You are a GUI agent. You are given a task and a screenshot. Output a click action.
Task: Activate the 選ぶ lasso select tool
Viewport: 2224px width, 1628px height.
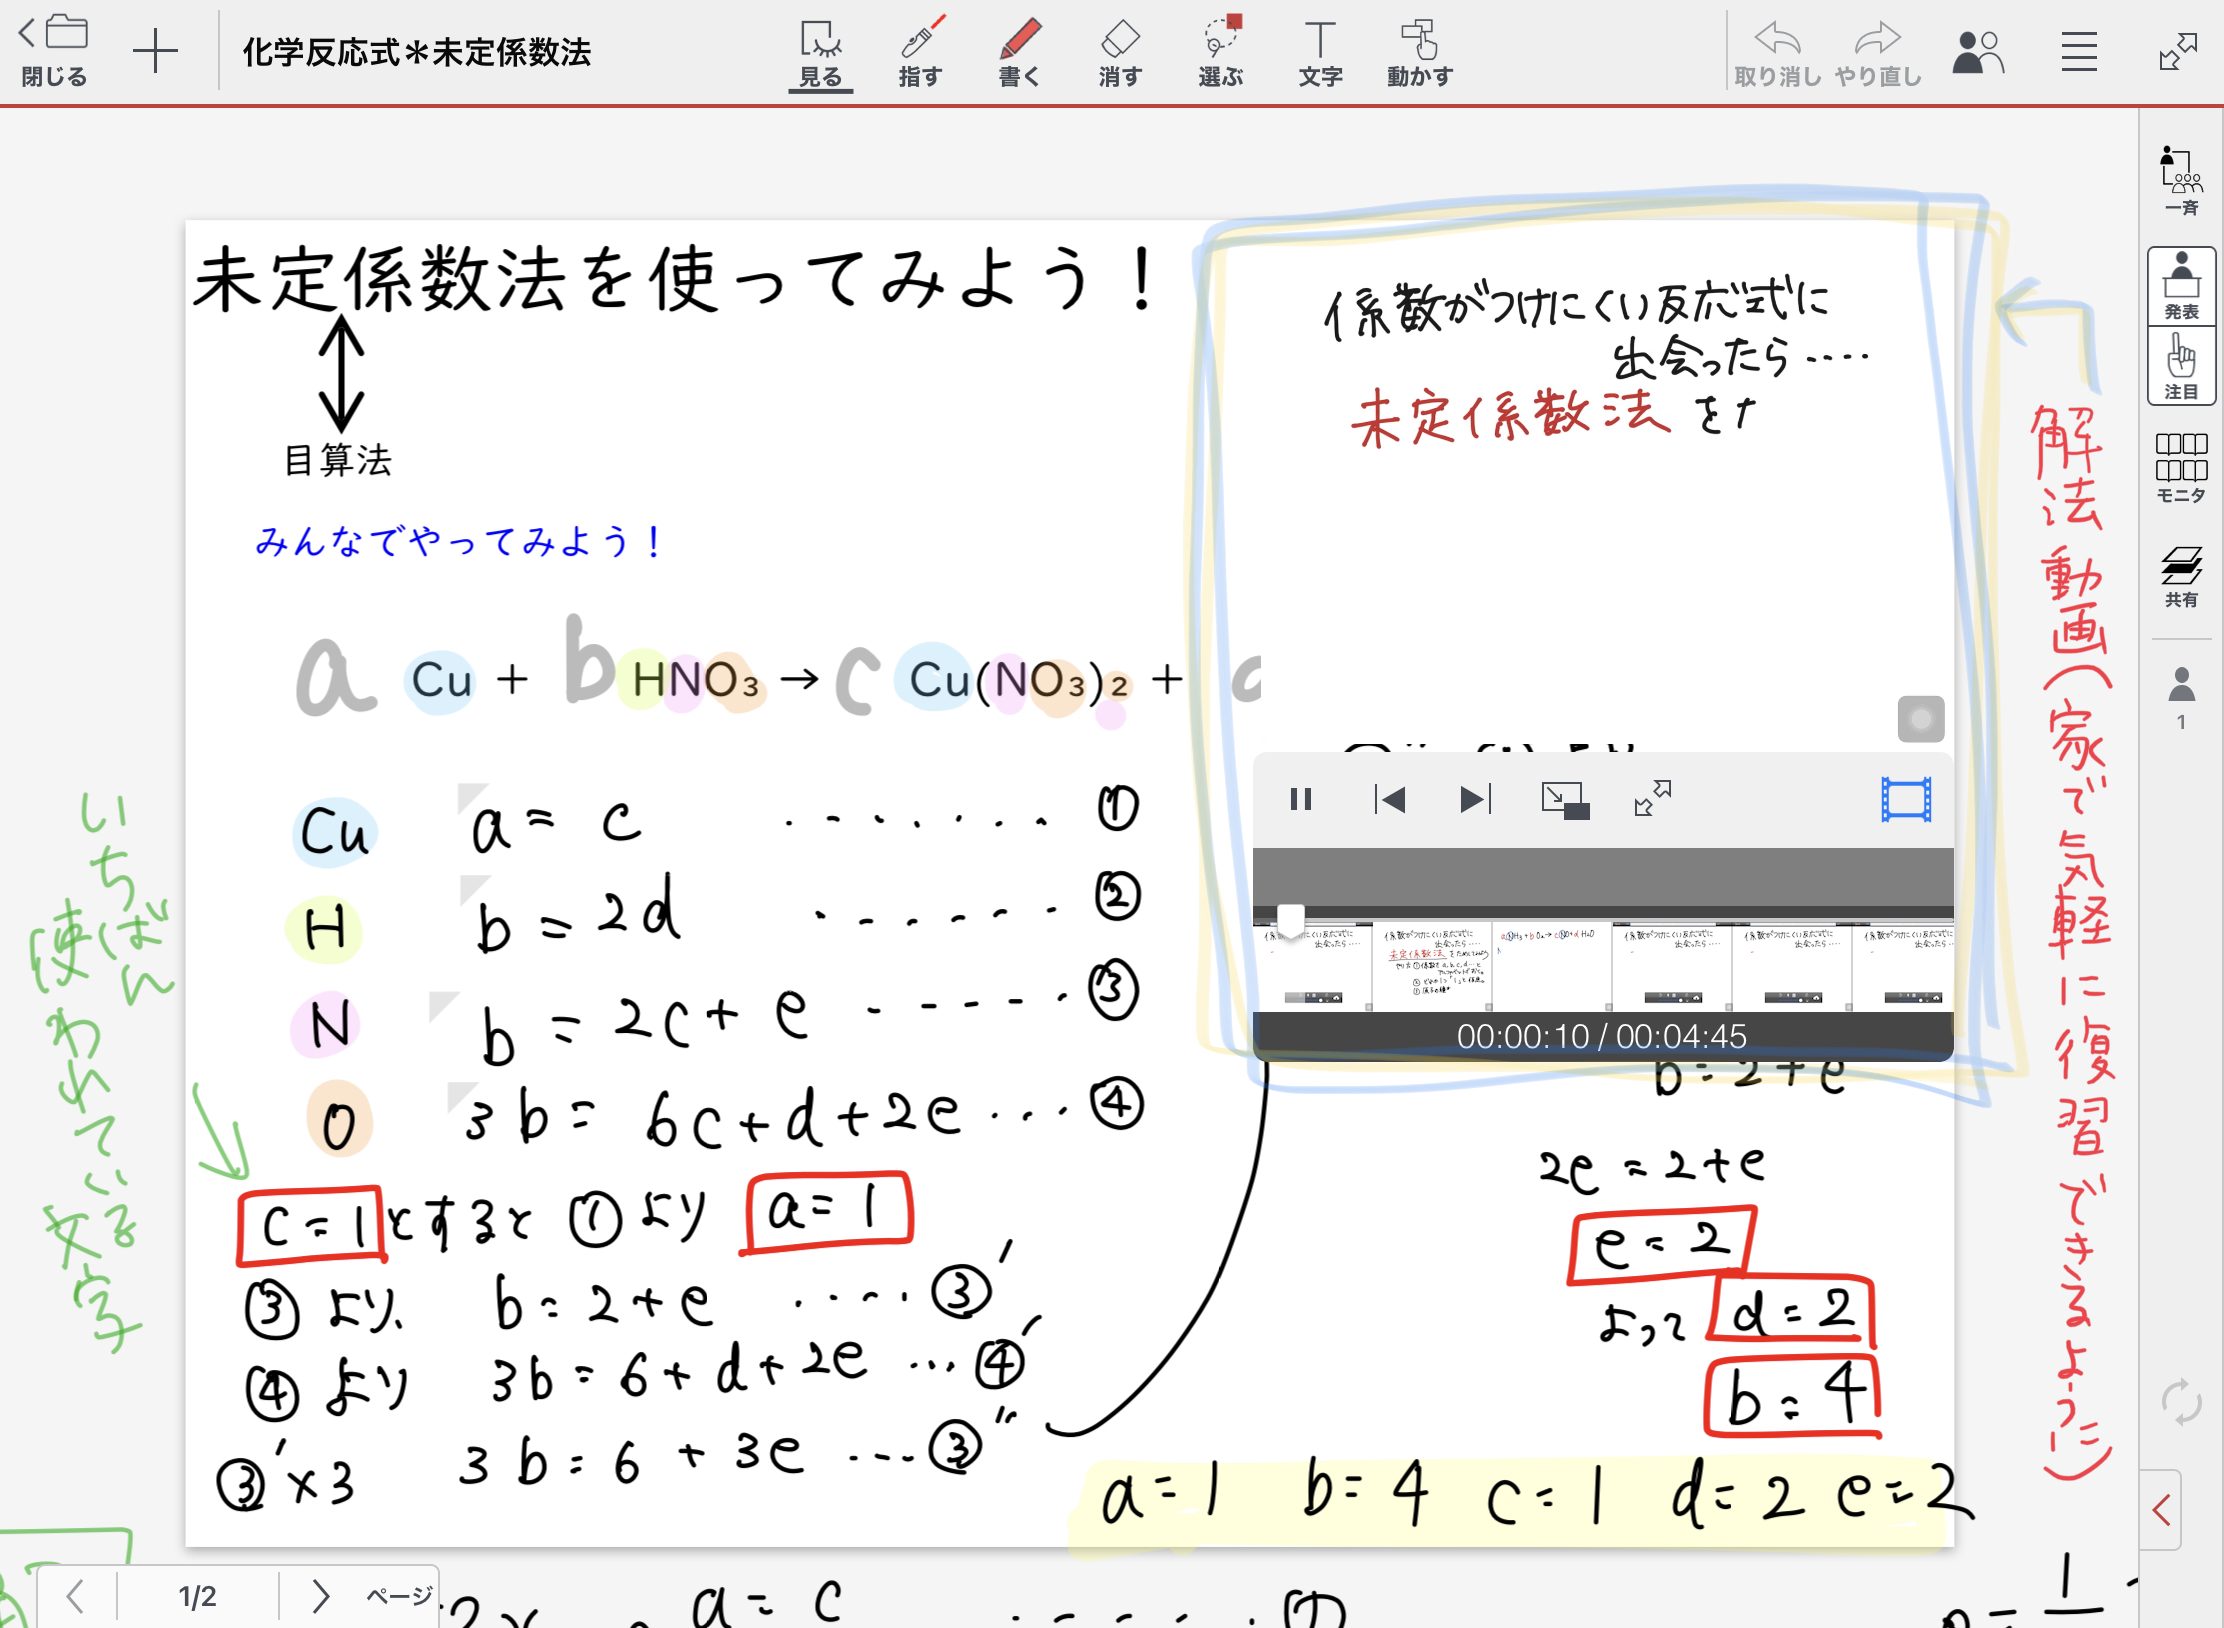pyautogui.click(x=1220, y=52)
